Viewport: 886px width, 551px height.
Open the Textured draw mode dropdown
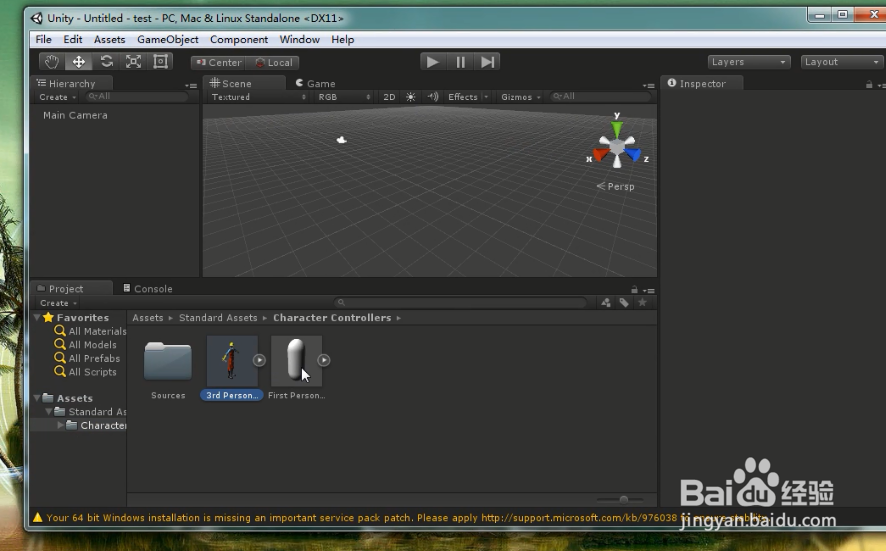(x=259, y=97)
